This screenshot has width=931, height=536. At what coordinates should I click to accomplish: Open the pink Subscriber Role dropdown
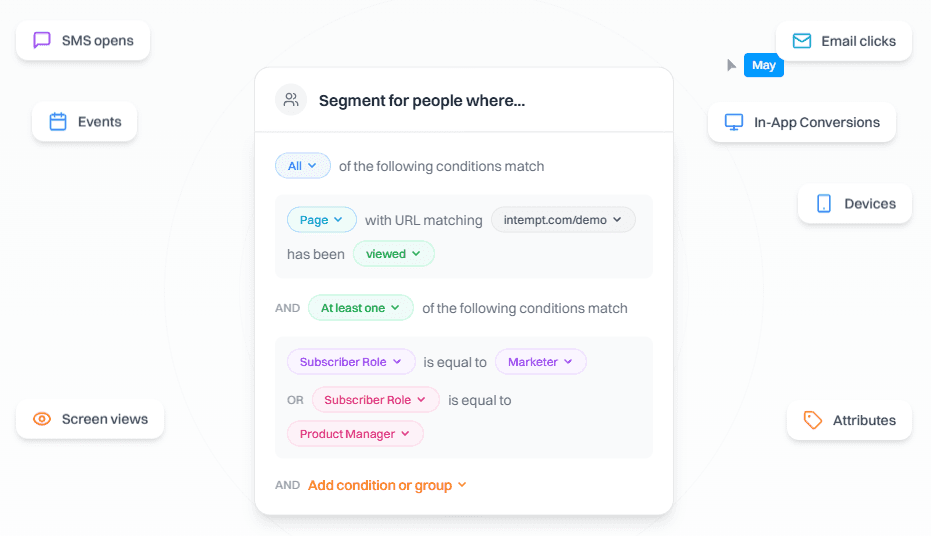(x=375, y=400)
